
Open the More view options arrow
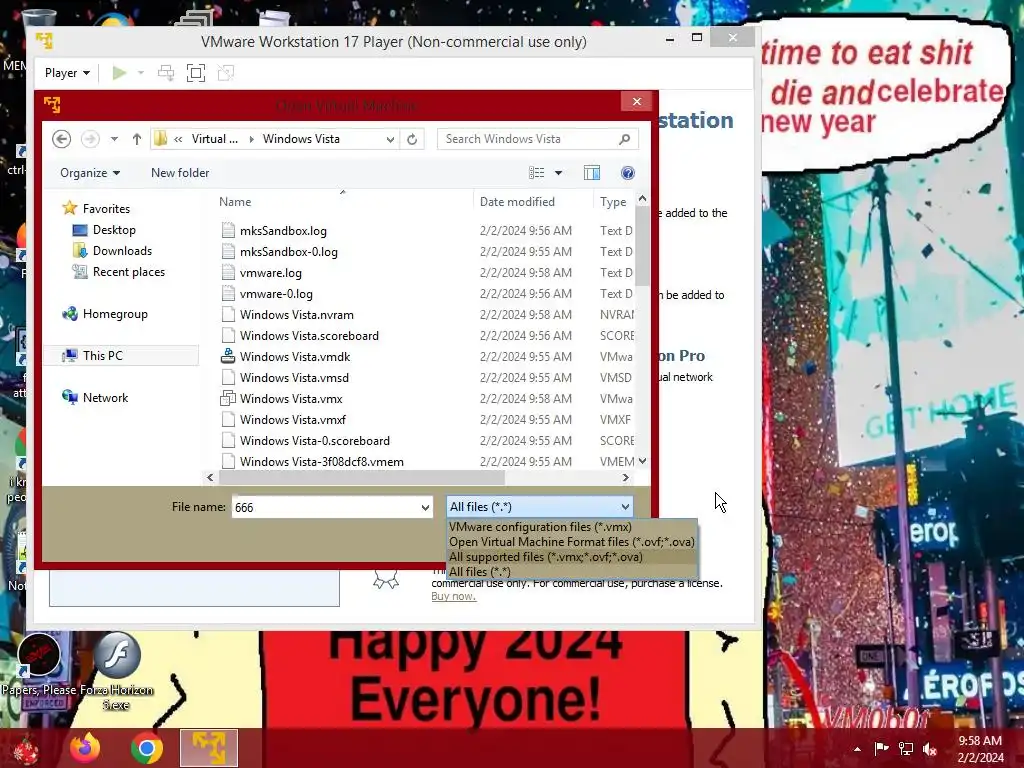click(x=558, y=173)
